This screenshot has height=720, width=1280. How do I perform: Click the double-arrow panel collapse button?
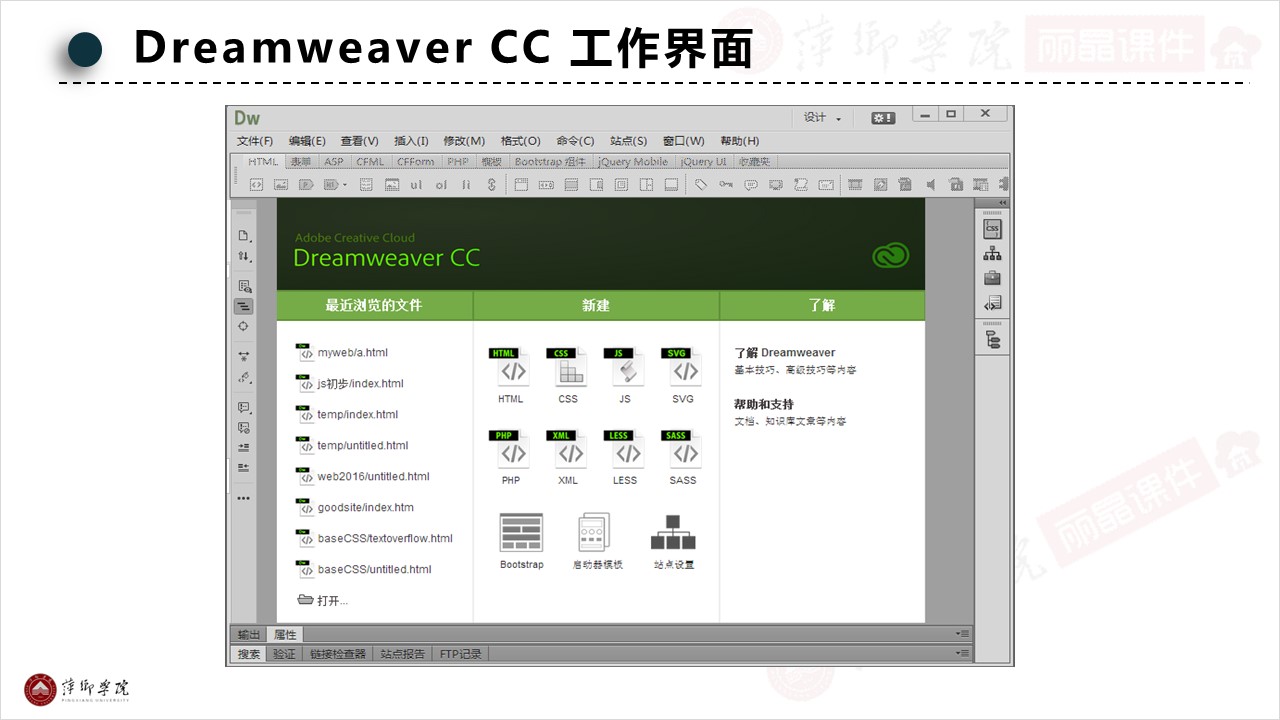(x=1003, y=203)
